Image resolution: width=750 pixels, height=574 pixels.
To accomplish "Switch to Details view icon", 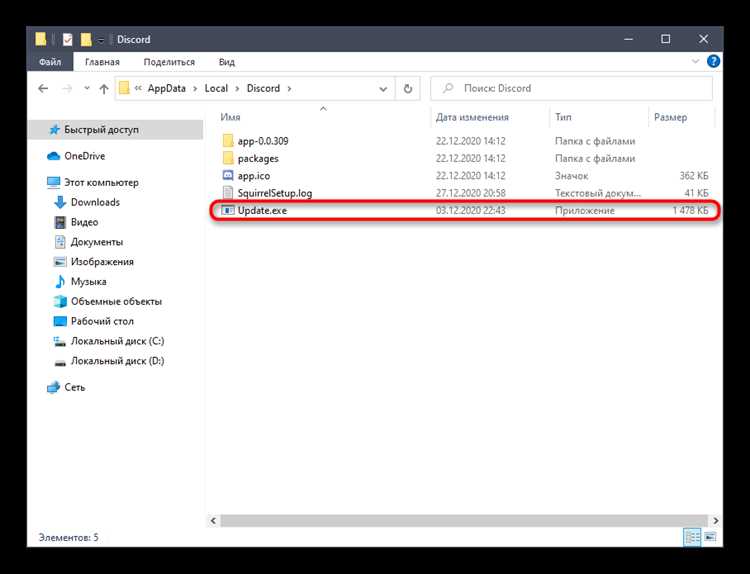I will [x=692, y=537].
